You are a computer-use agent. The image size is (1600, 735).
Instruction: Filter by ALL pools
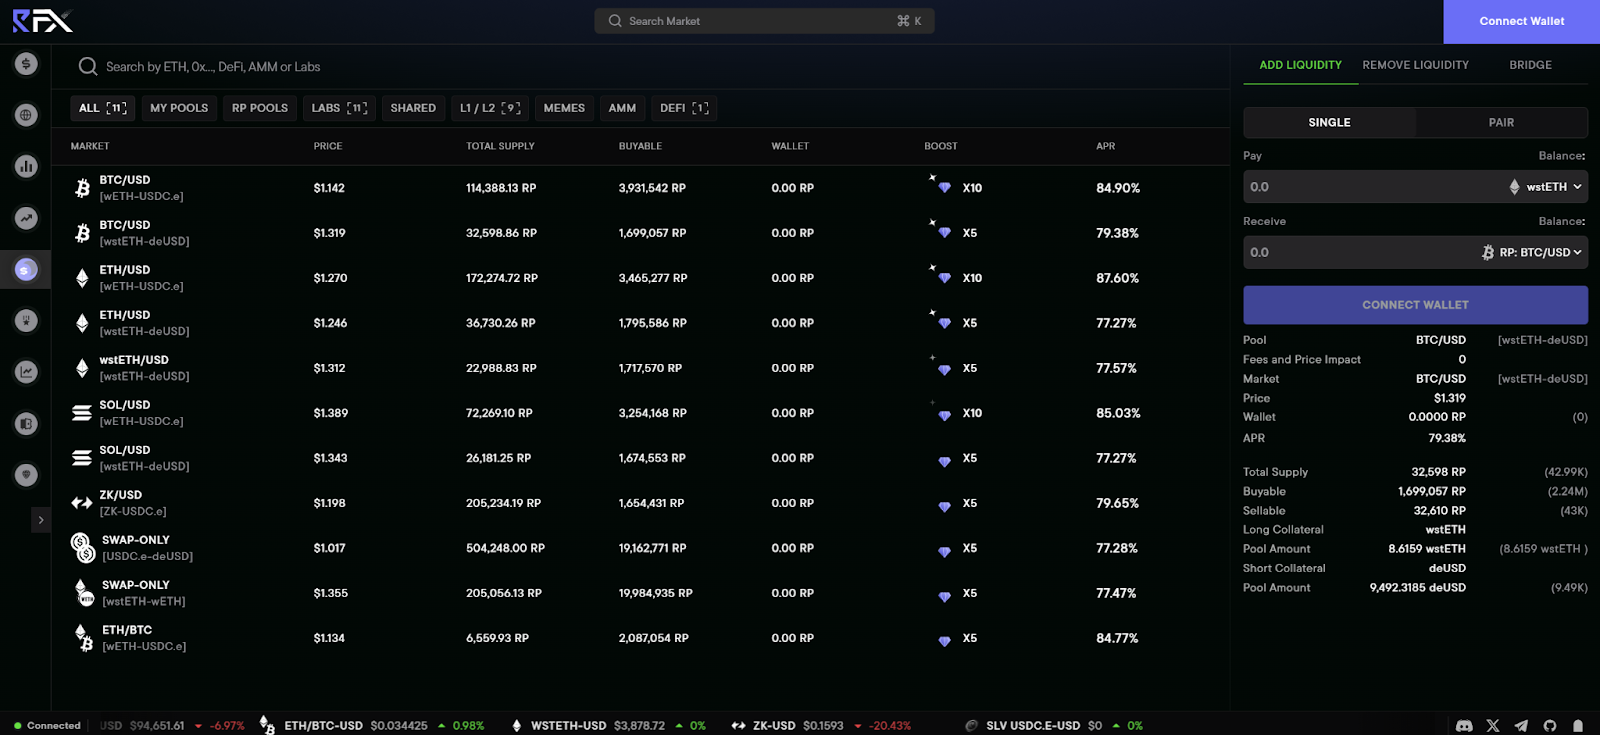click(x=103, y=108)
